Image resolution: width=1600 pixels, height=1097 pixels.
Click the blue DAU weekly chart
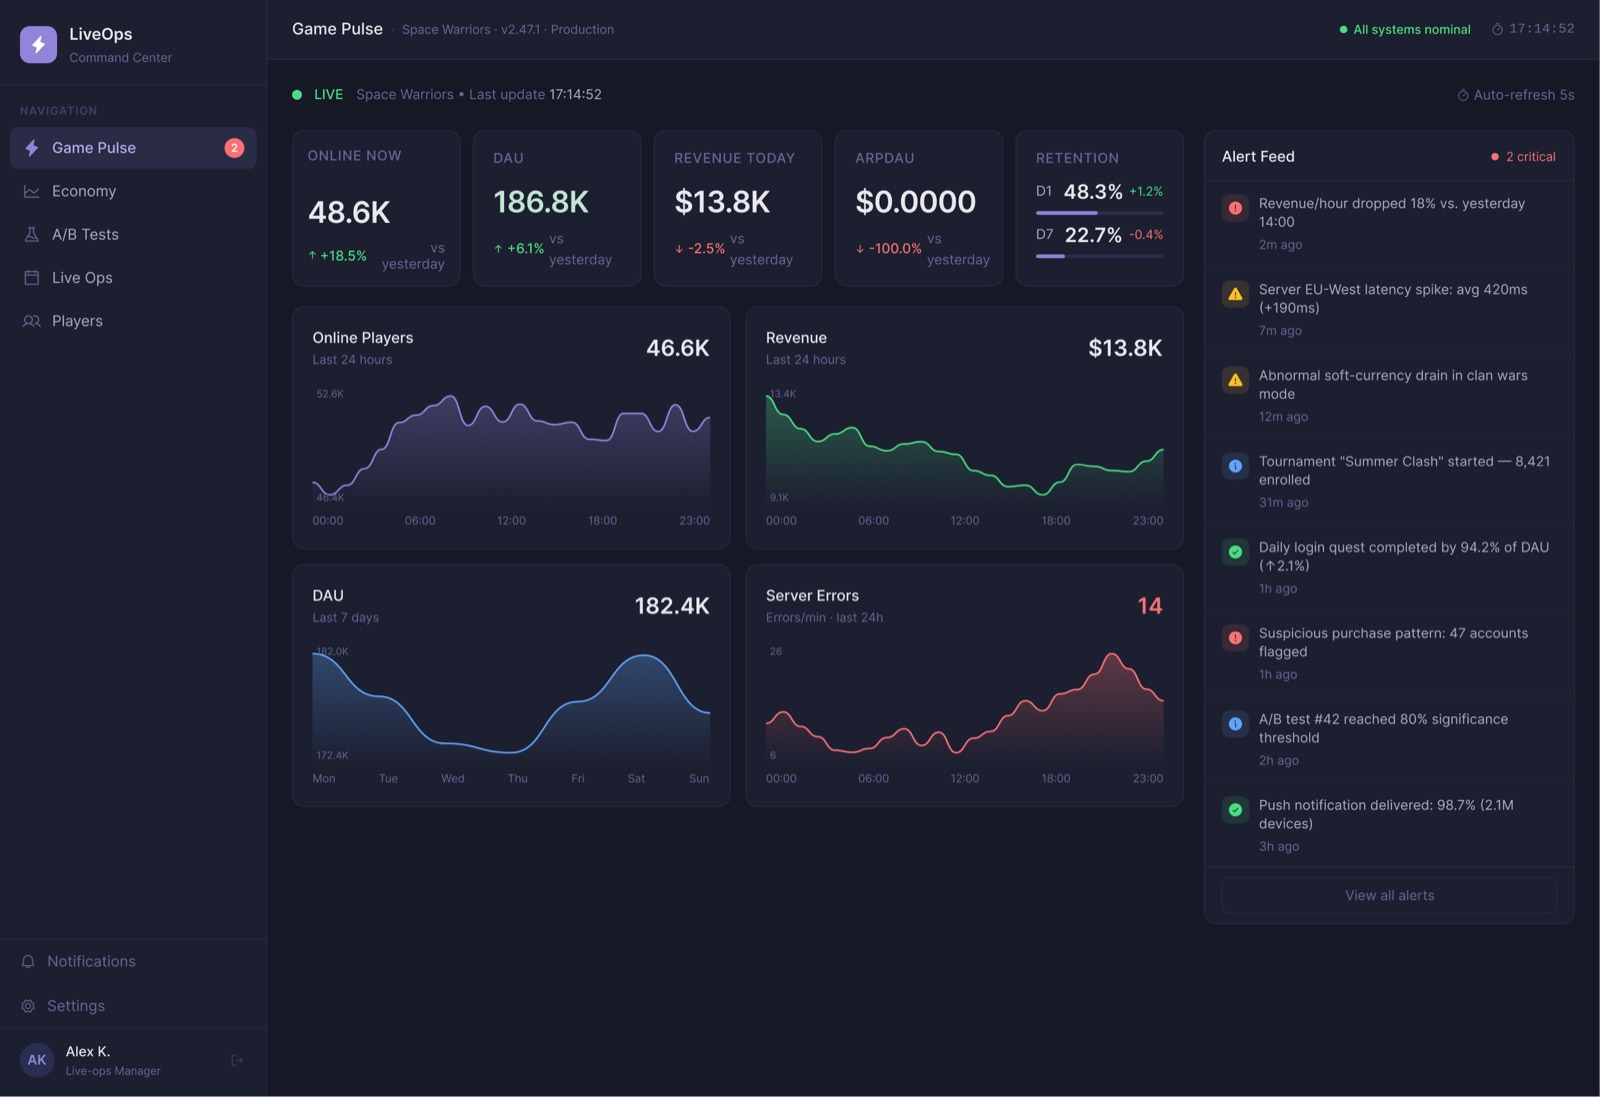[x=511, y=707]
